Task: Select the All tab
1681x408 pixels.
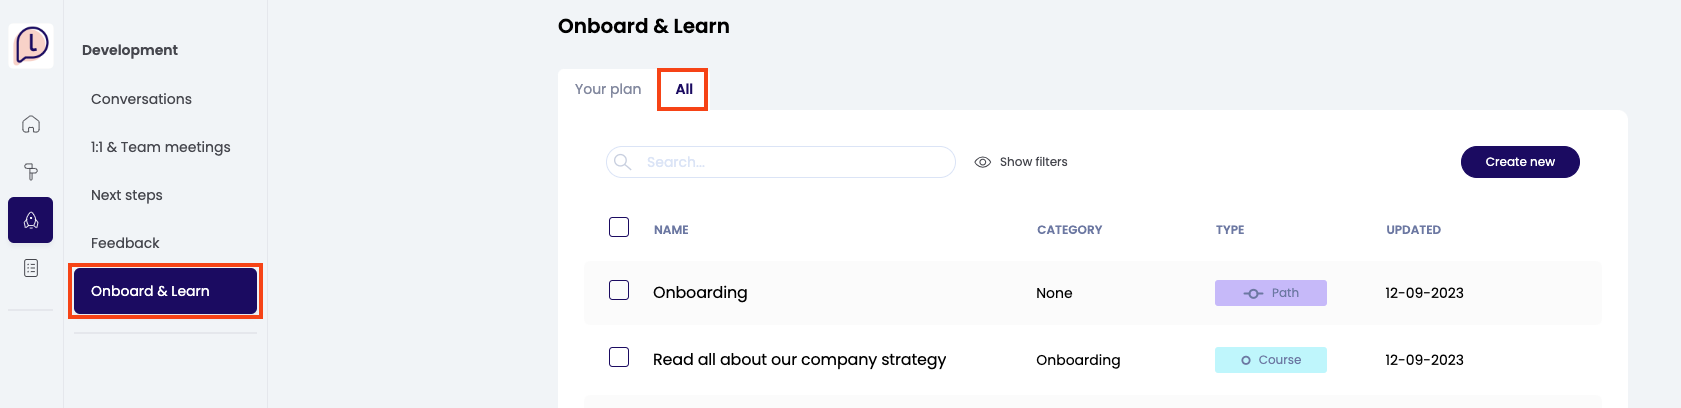Action: pos(684,89)
